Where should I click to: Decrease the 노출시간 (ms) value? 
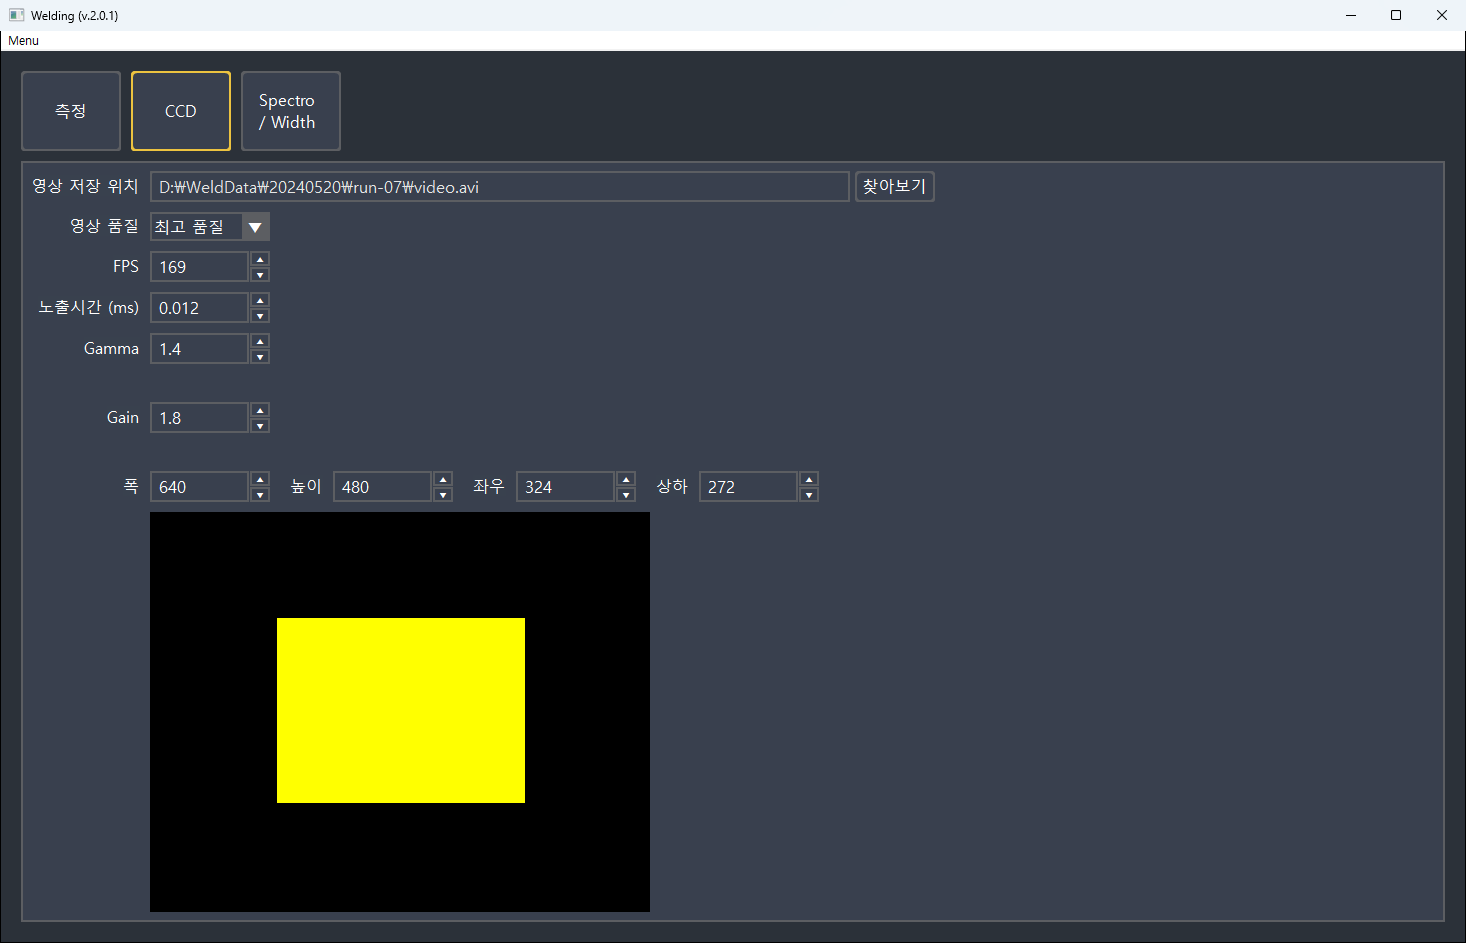click(260, 316)
